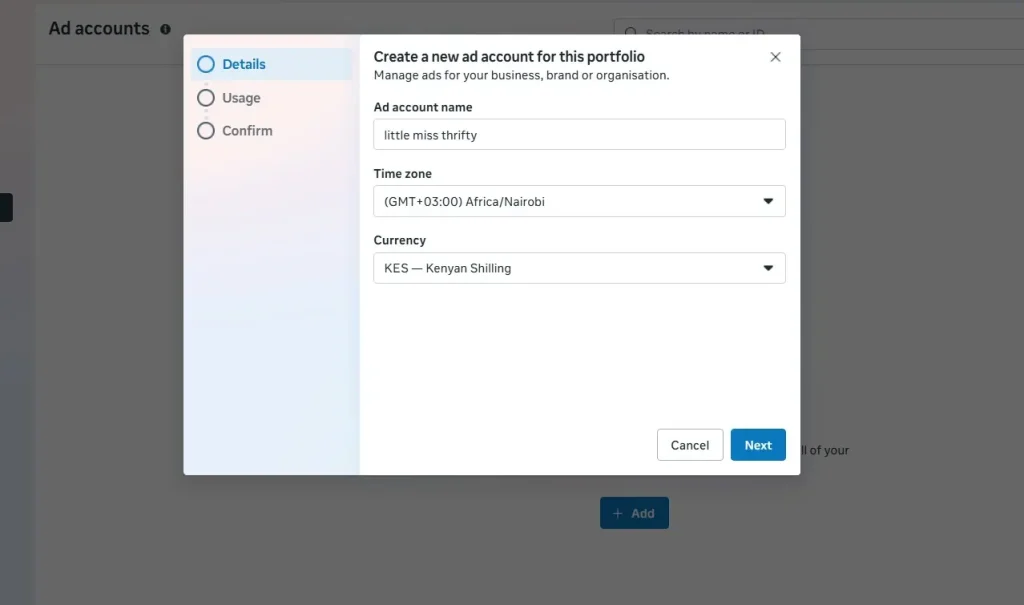This screenshot has width=1024, height=605.
Task: Open the Time zone dropdown
Action: click(579, 201)
